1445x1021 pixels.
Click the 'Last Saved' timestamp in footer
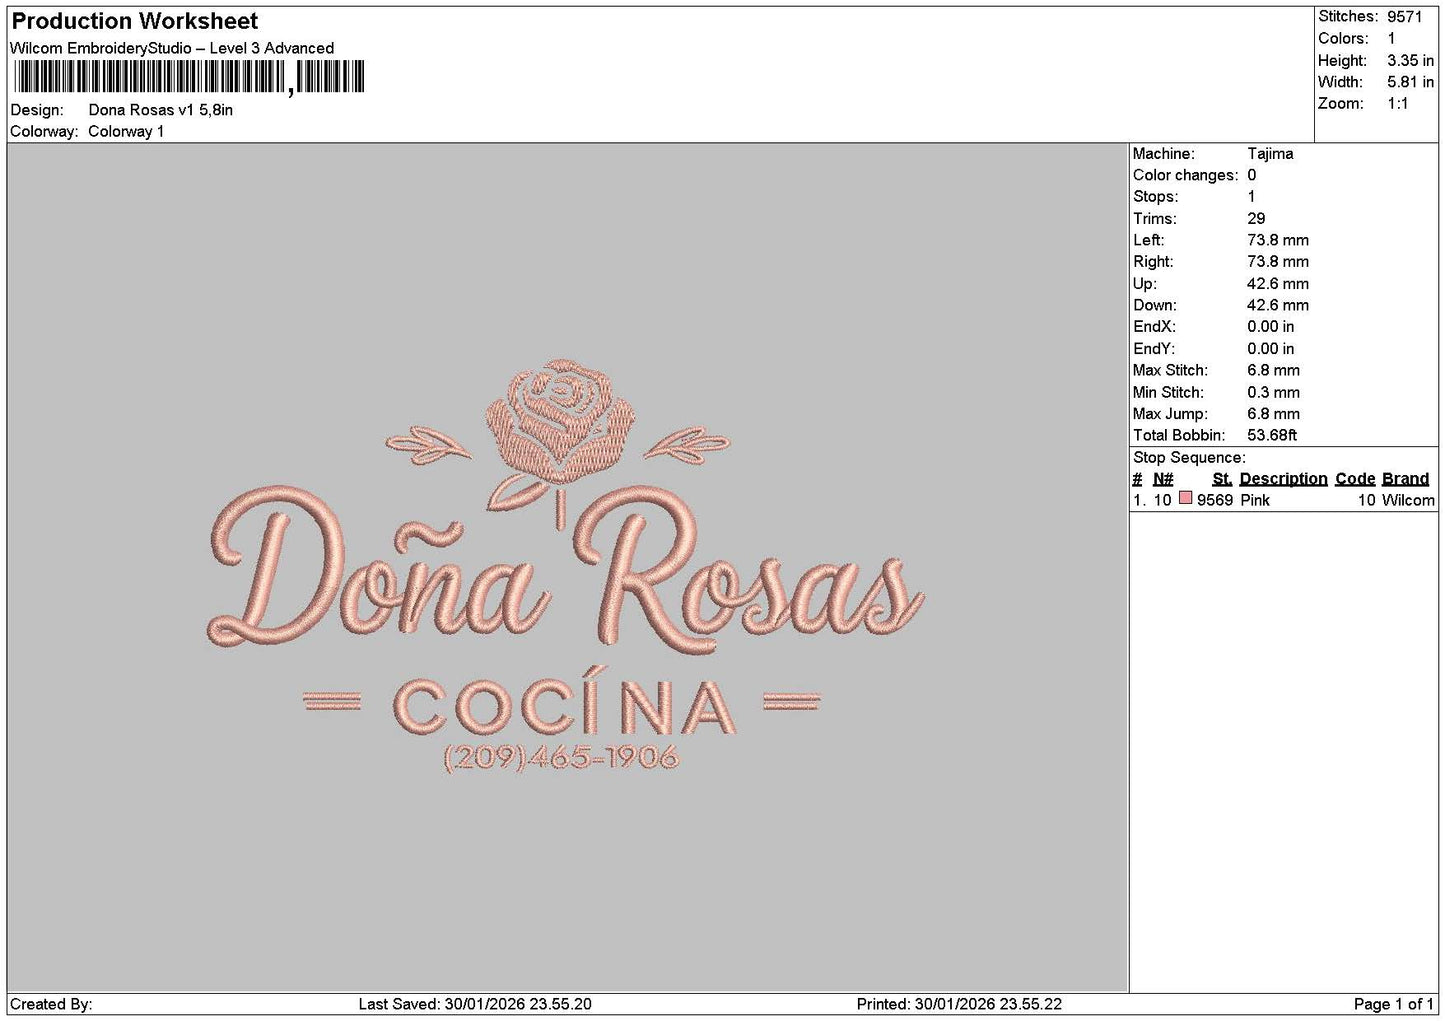(475, 1004)
